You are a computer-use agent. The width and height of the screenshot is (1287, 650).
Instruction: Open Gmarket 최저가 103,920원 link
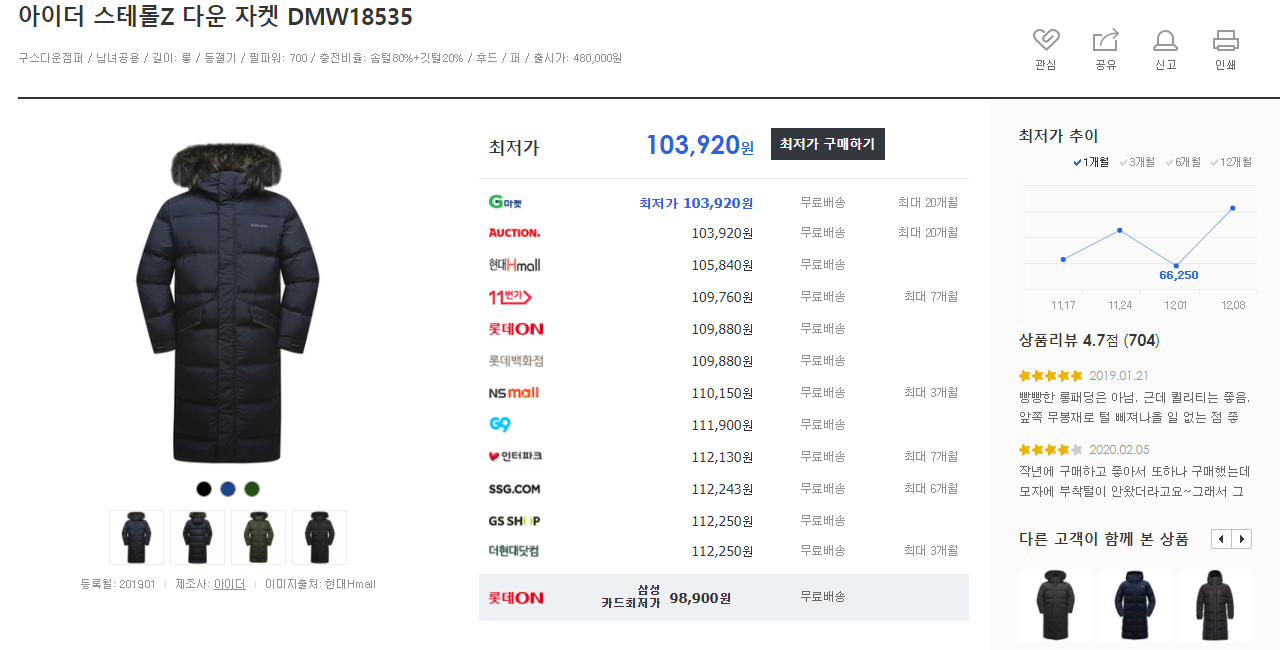click(696, 203)
